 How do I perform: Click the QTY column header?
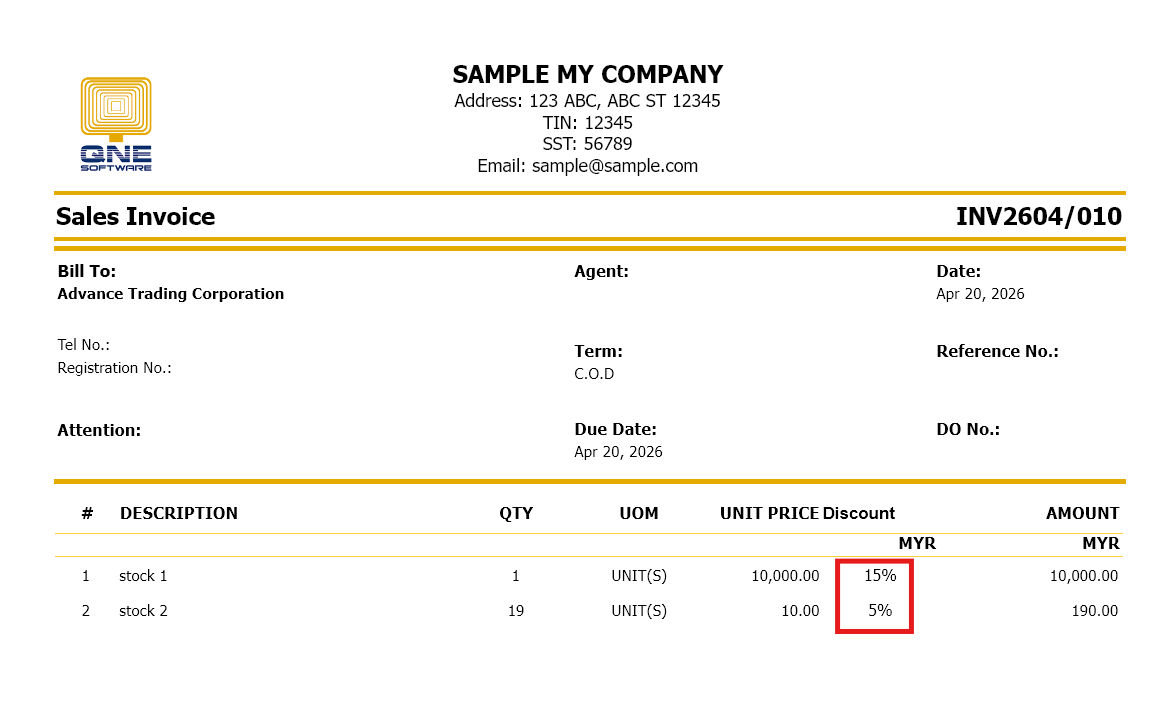(x=516, y=514)
